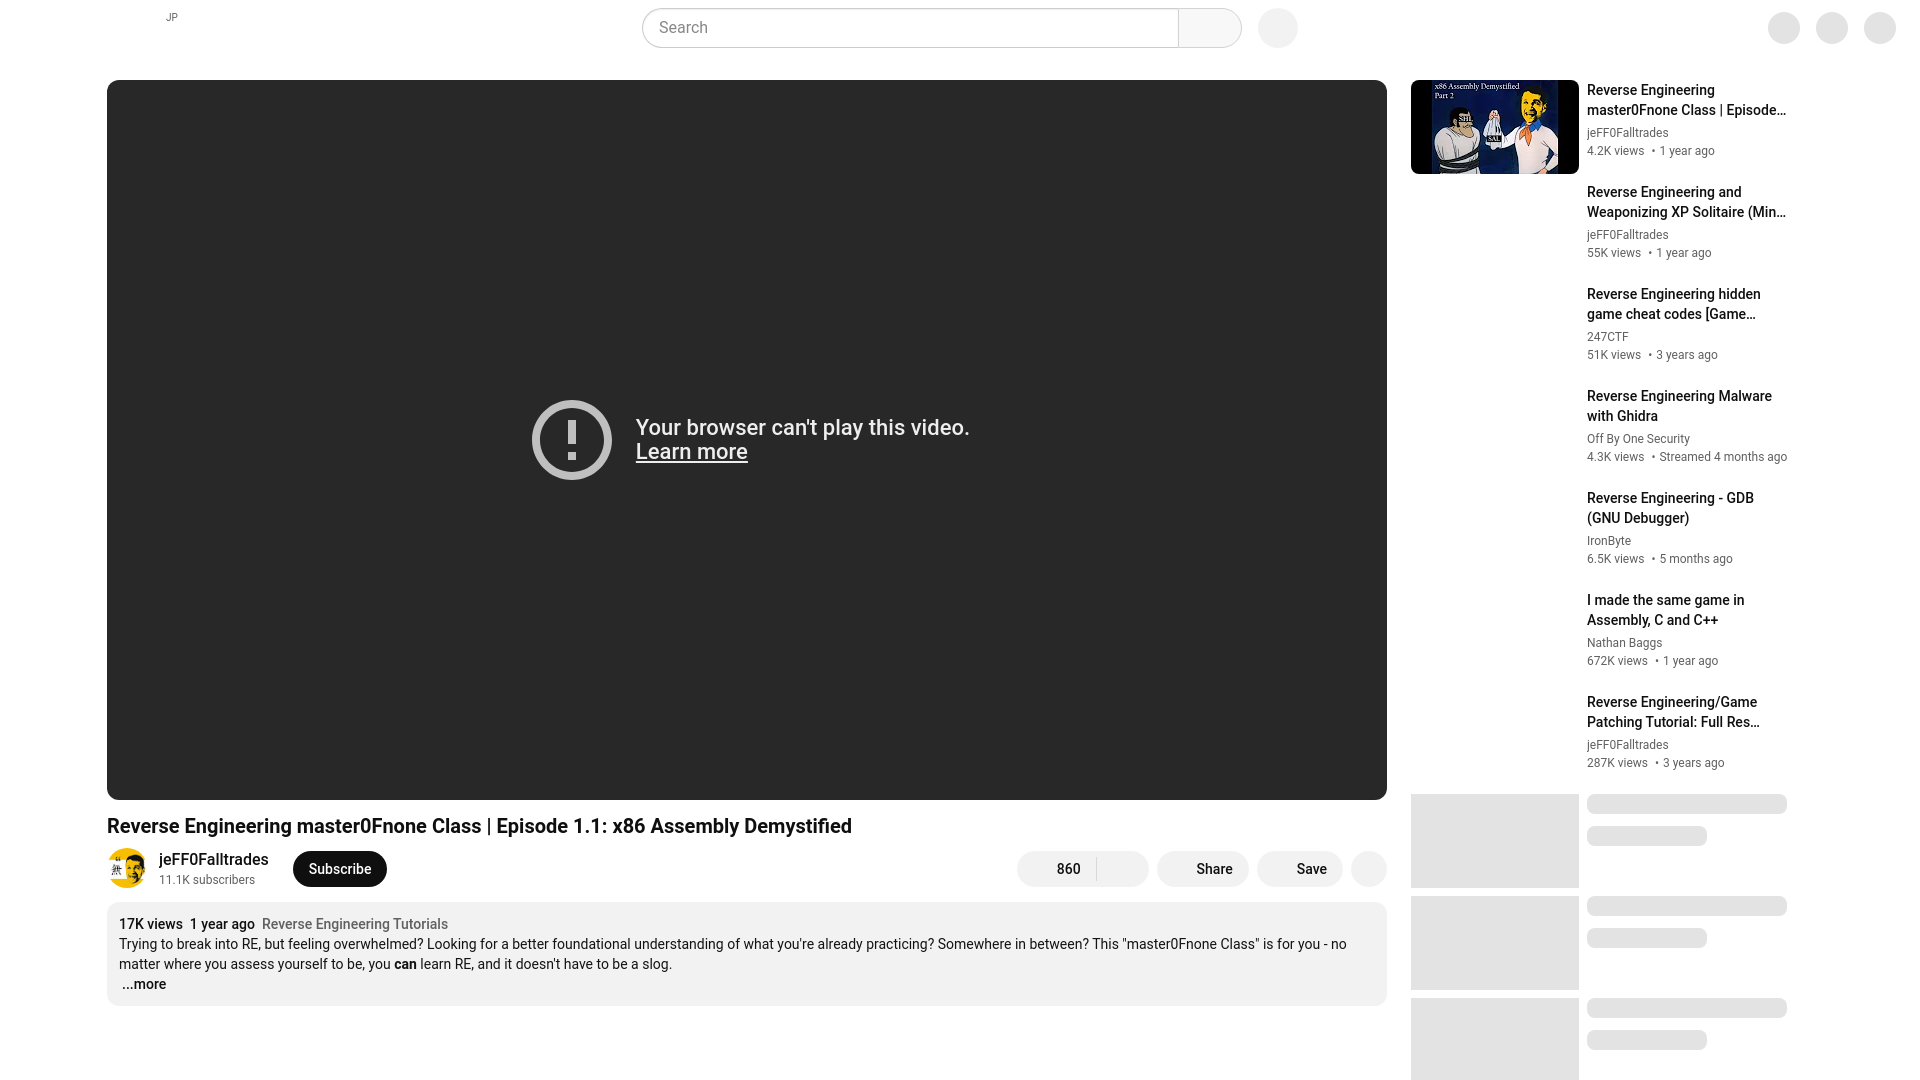The width and height of the screenshot is (1920, 1080).
Task: Expand the video description with ...more
Action: point(142,984)
